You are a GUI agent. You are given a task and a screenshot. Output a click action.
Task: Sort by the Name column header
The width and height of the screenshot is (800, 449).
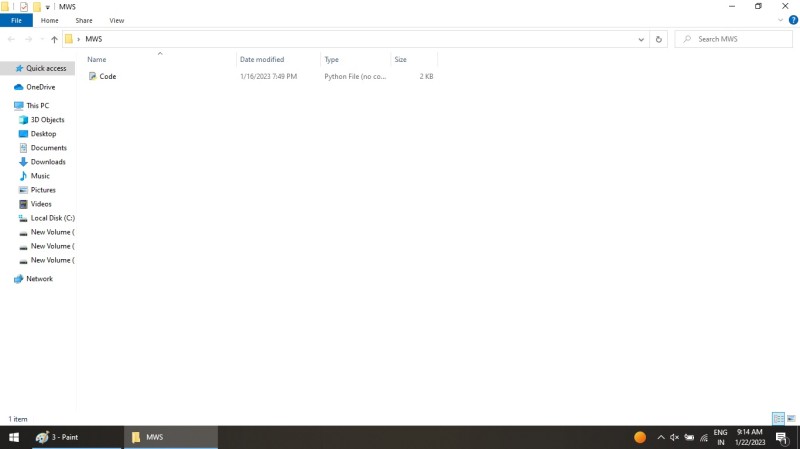pyautogui.click(x=159, y=59)
